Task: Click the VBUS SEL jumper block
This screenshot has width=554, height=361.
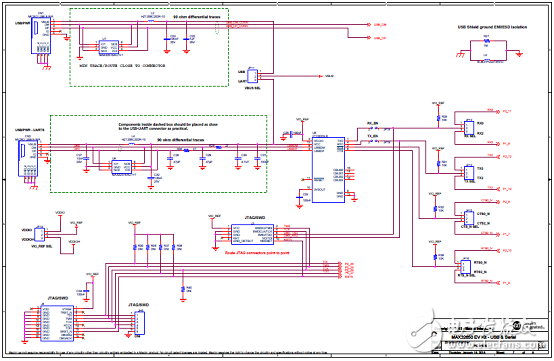Action: pos(252,76)
